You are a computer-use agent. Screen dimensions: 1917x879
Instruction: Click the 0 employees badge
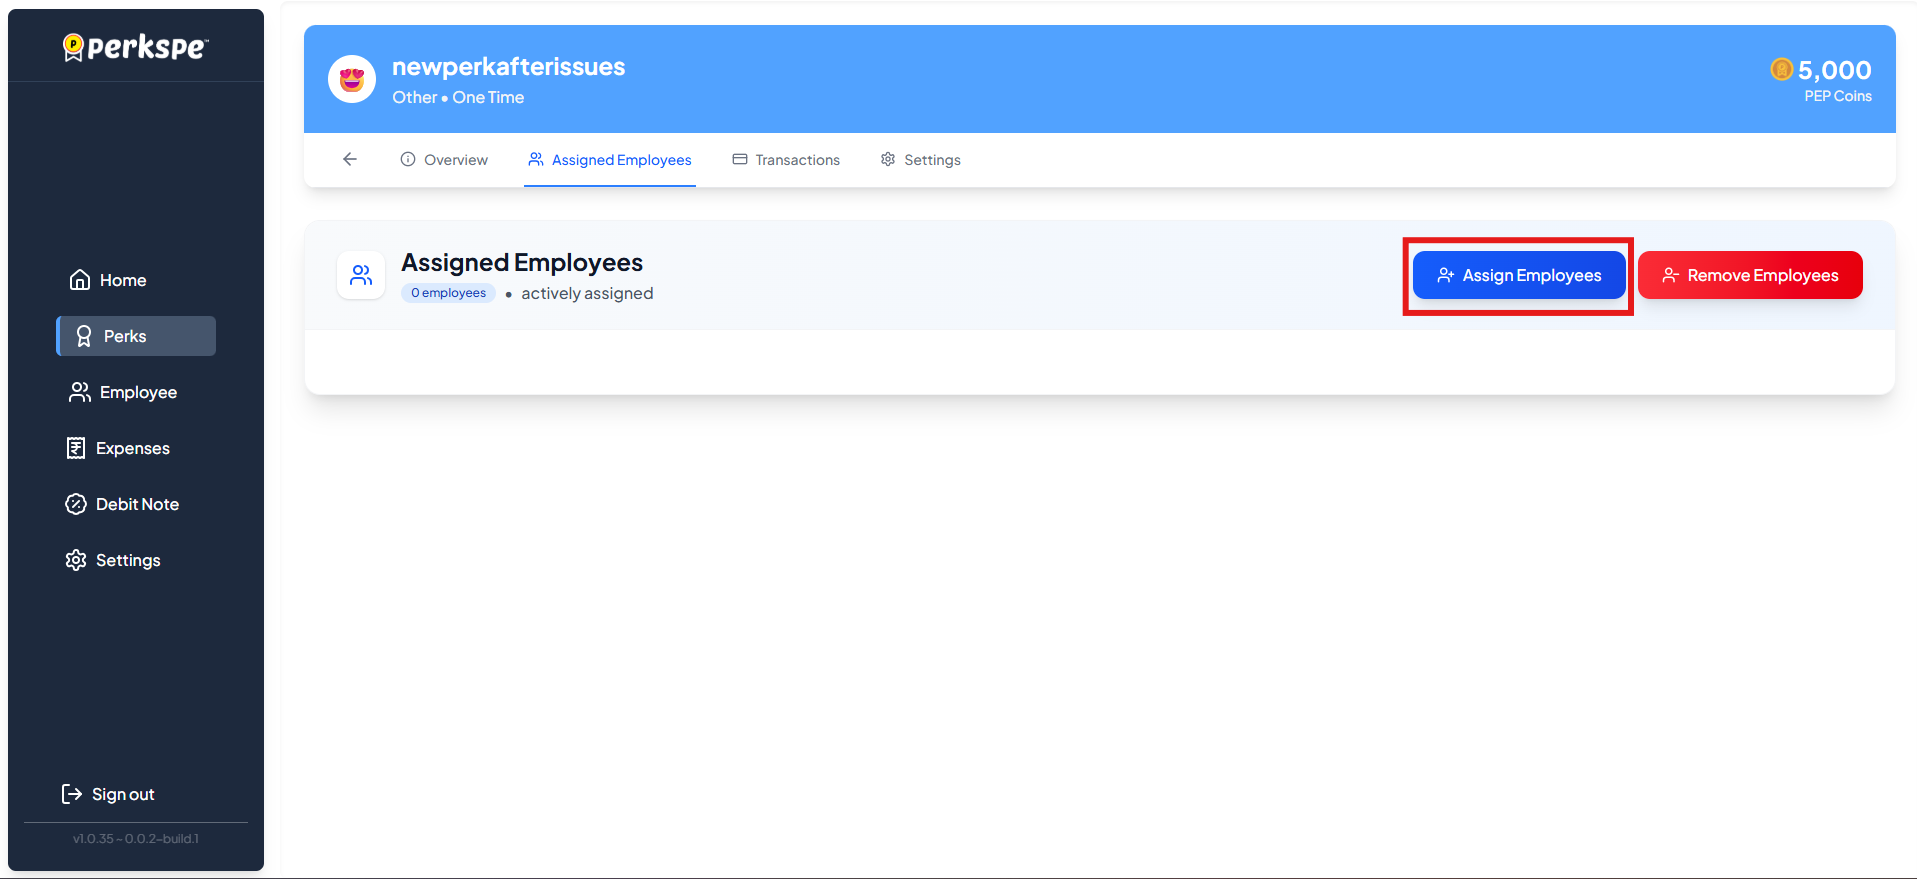tap(449, 293)
